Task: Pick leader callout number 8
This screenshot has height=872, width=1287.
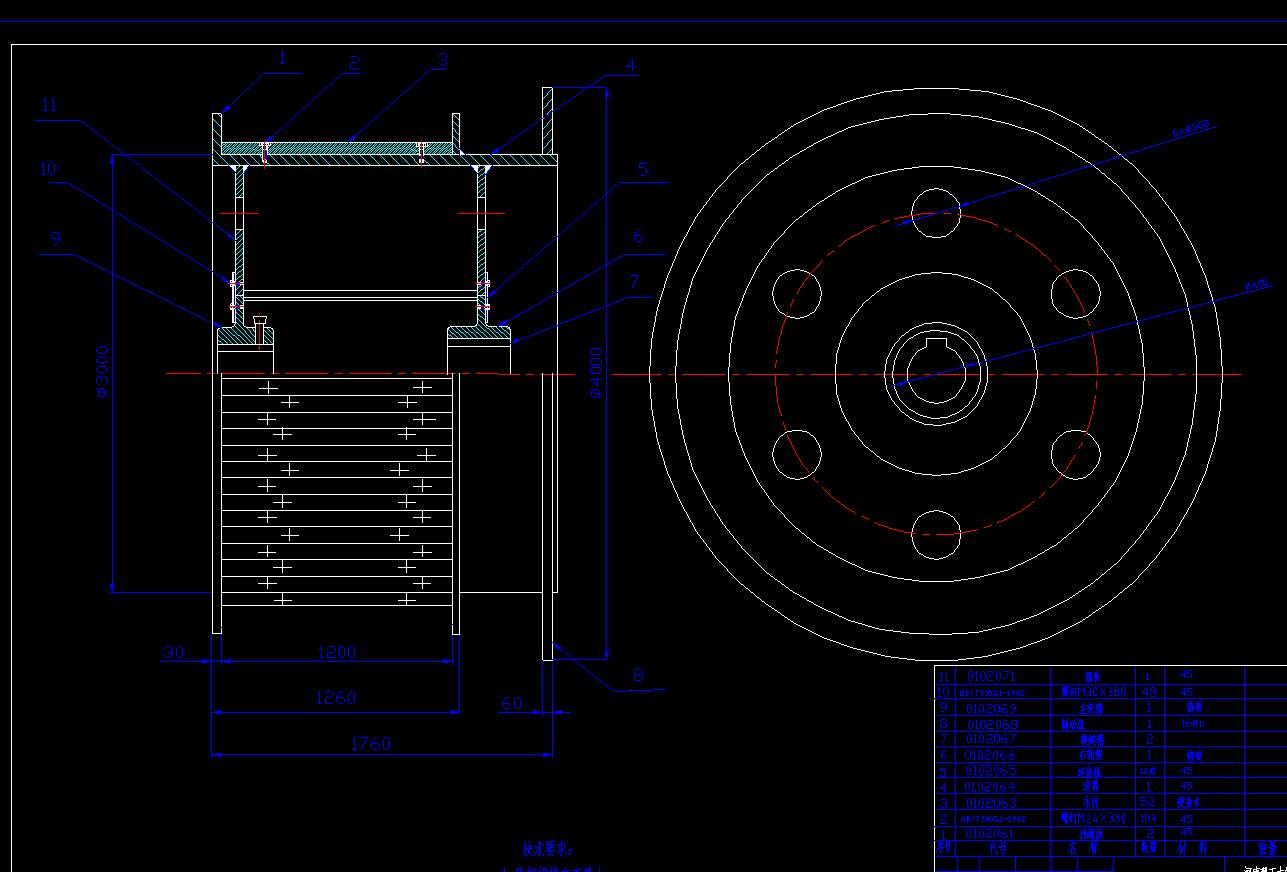Action: coord(638,675)
